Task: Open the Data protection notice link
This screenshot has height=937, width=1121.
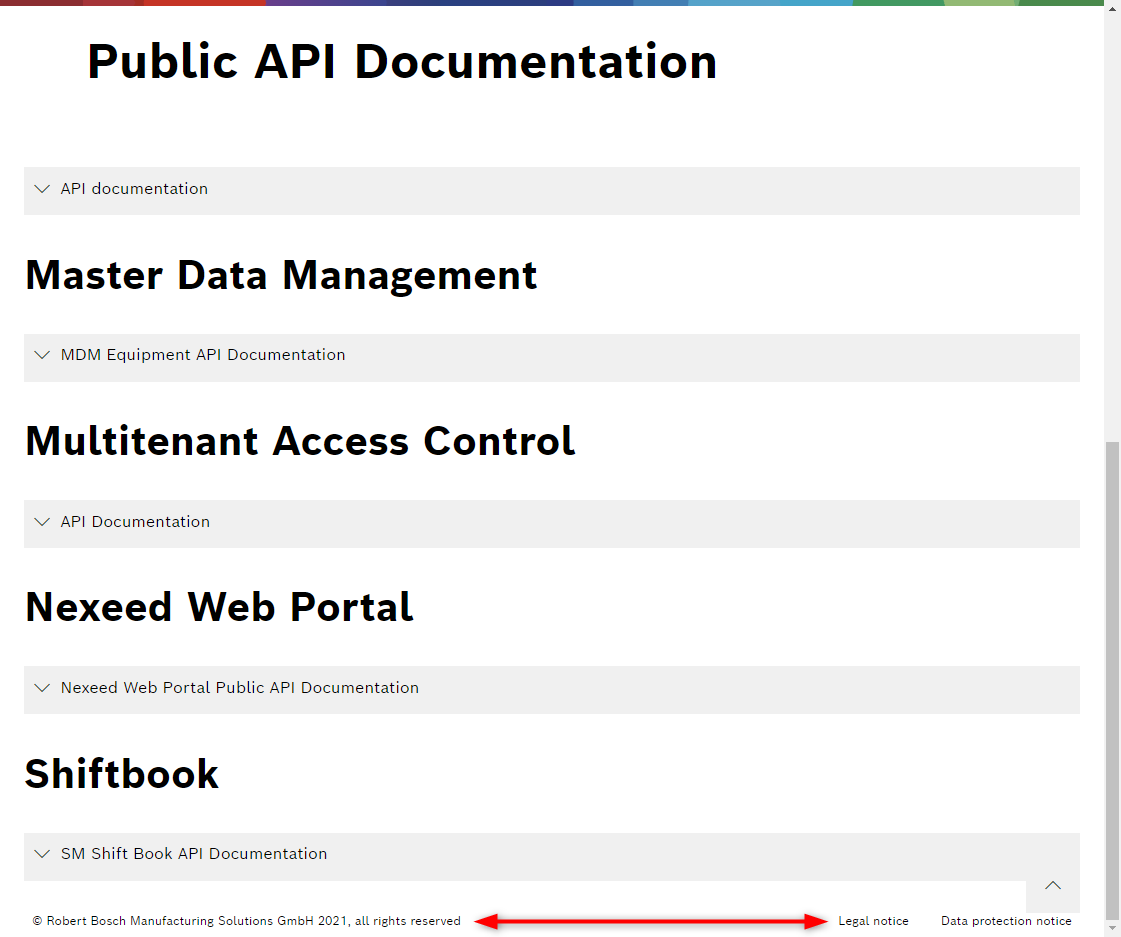Action: click(x=1006, y=921)
